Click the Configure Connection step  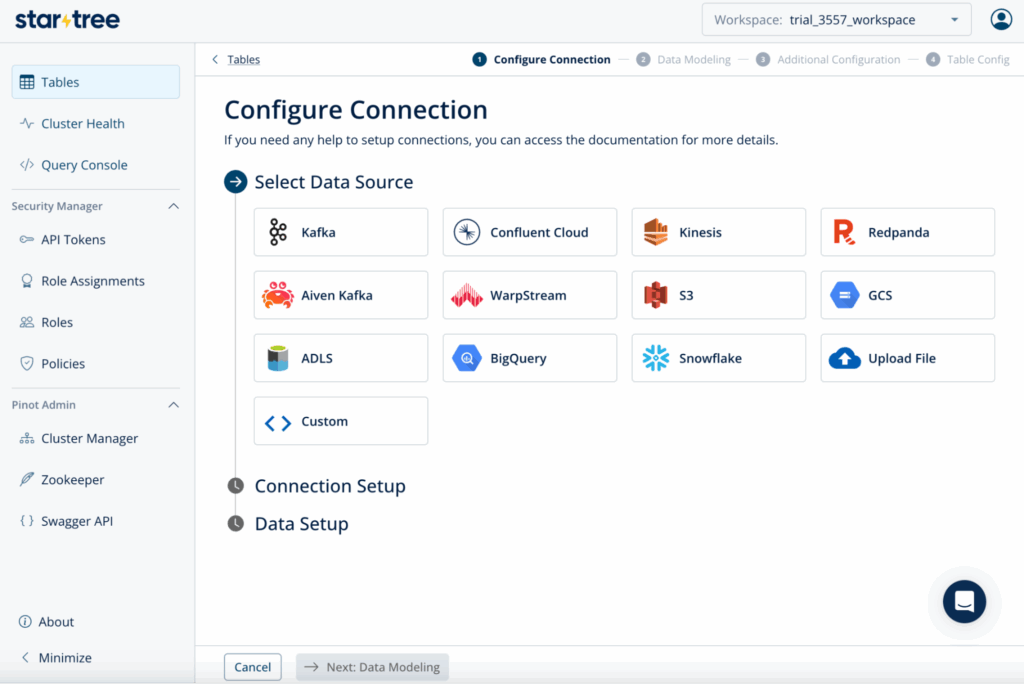pyautogui.click(x=541, y=59)
